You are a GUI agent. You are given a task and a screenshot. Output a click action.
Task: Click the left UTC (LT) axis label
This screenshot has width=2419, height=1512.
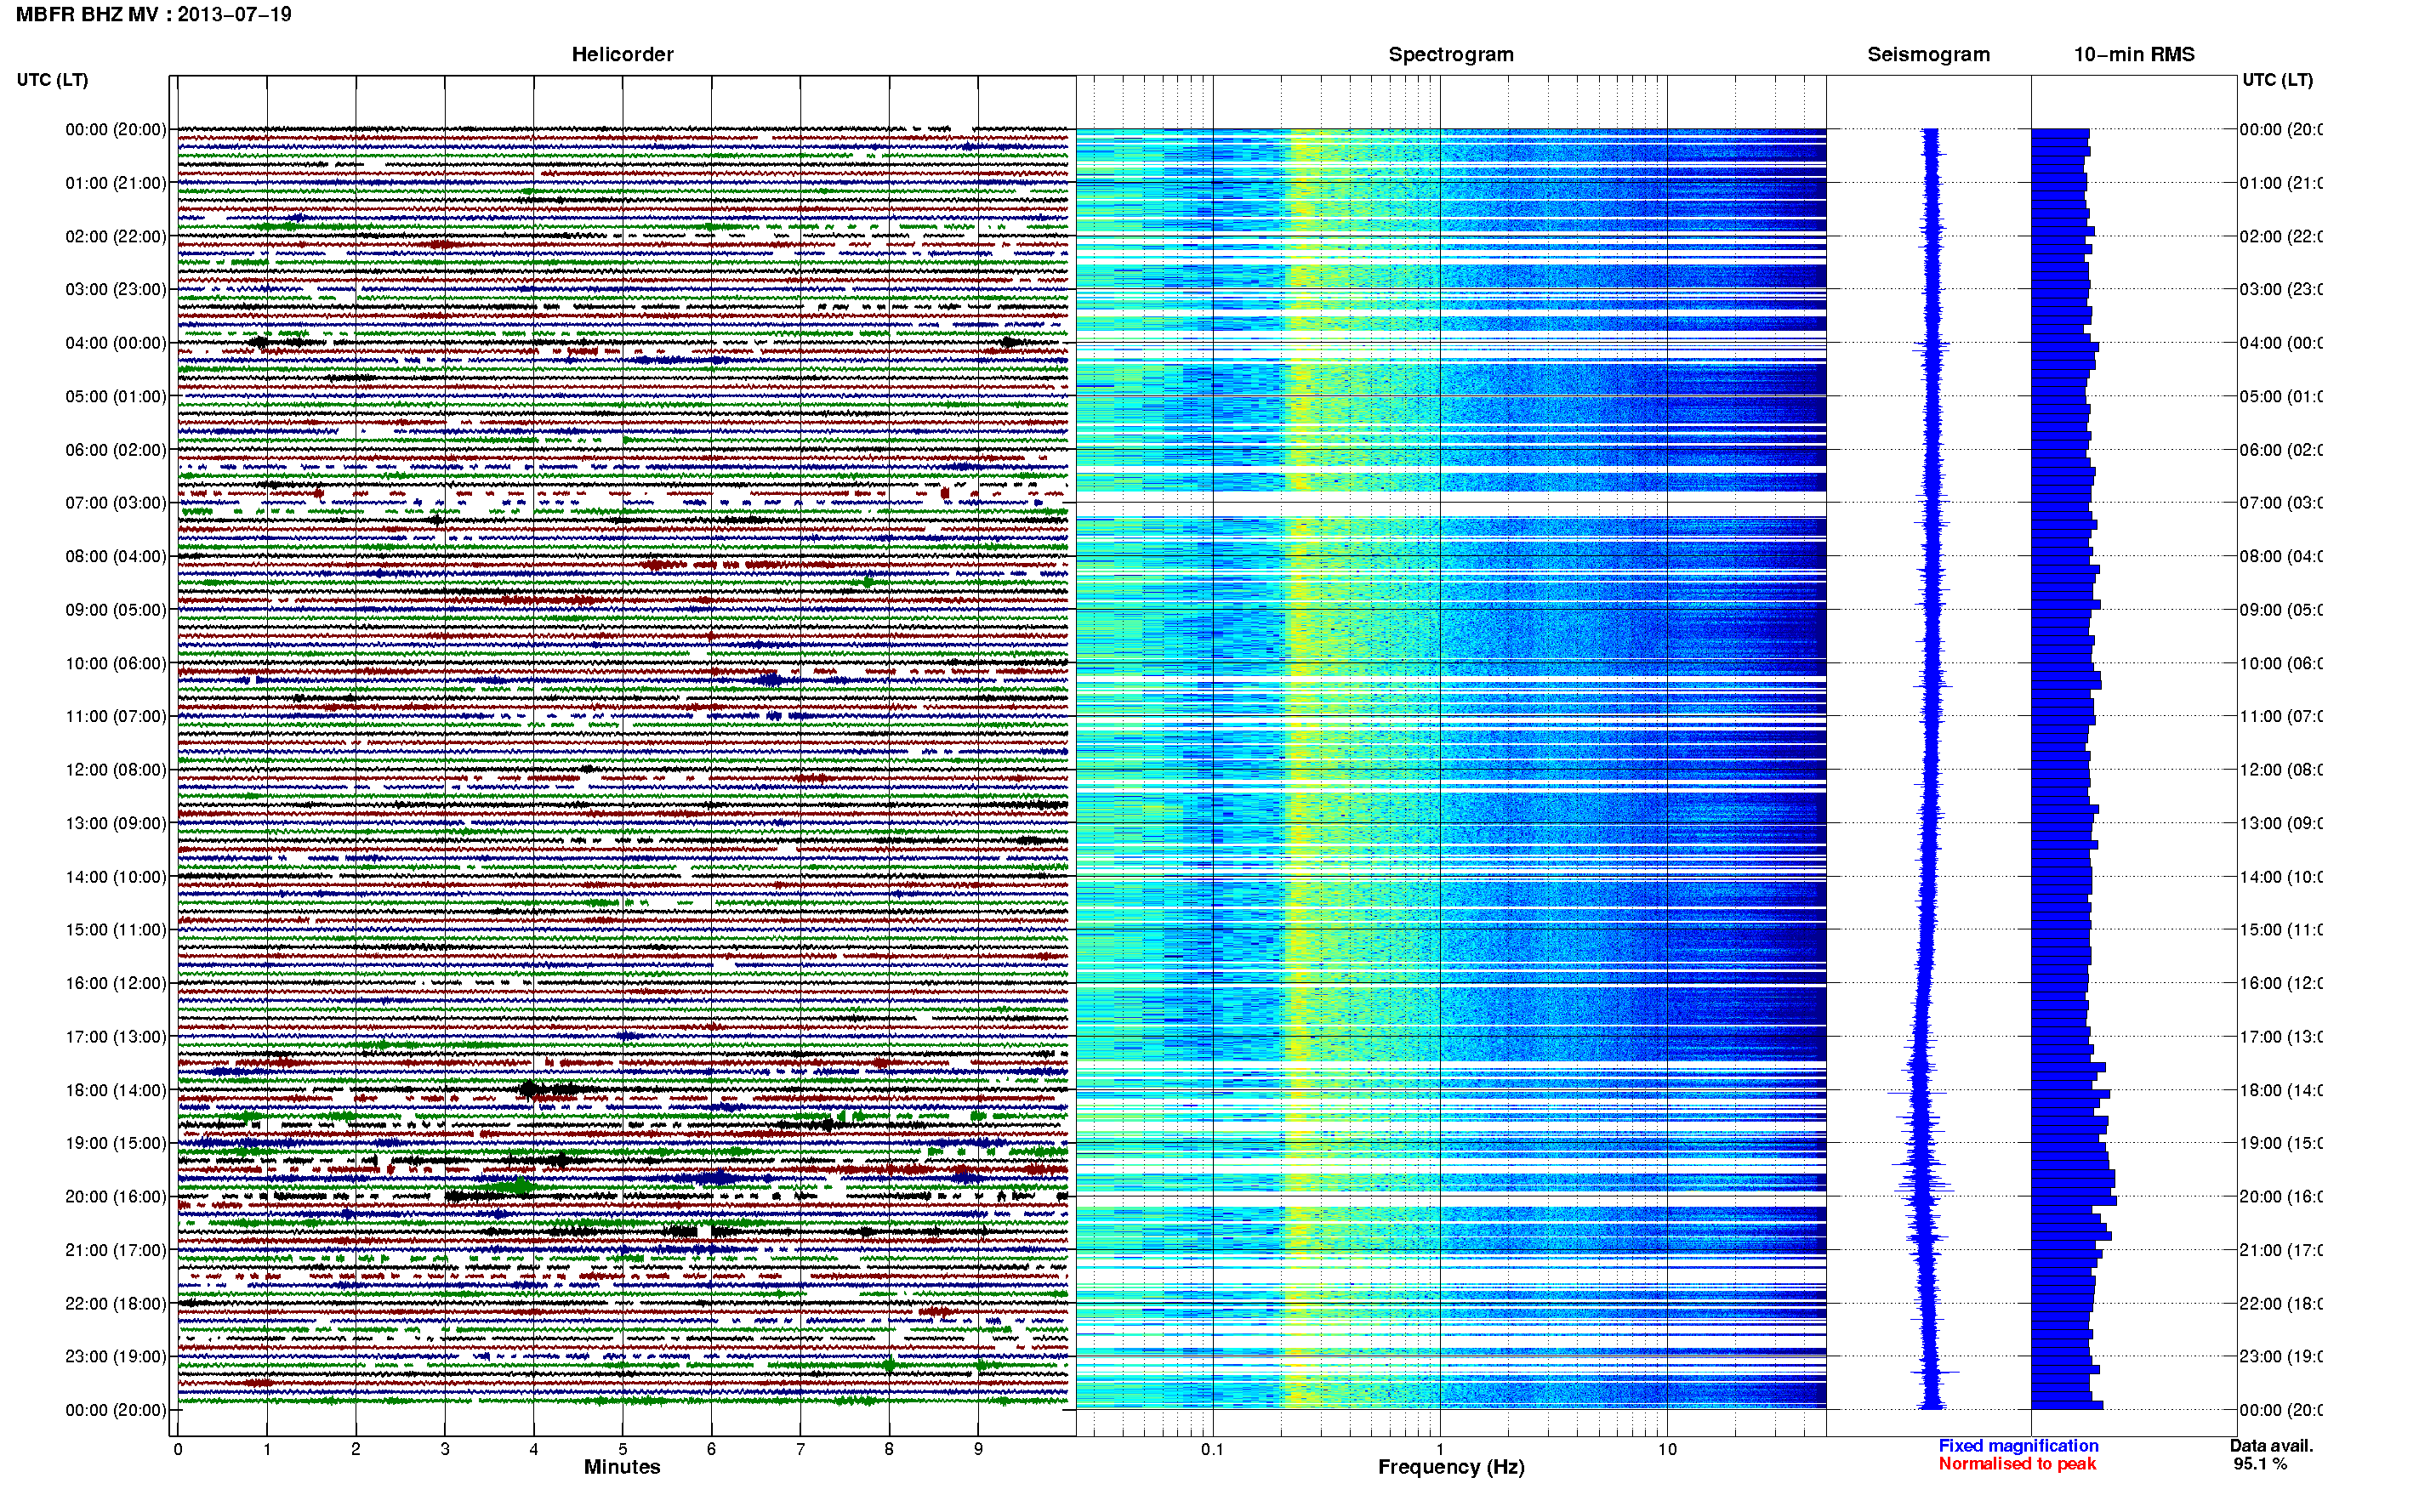tap(52, 80)
